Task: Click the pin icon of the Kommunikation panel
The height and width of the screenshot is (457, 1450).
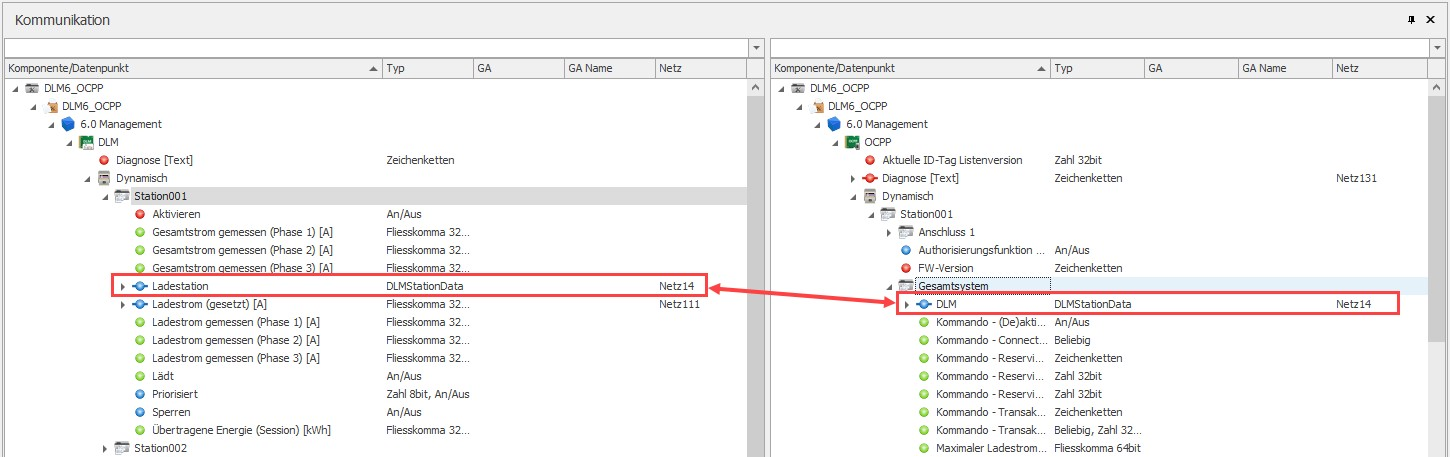Action: pyautogui.click(x=1410, y=20)
